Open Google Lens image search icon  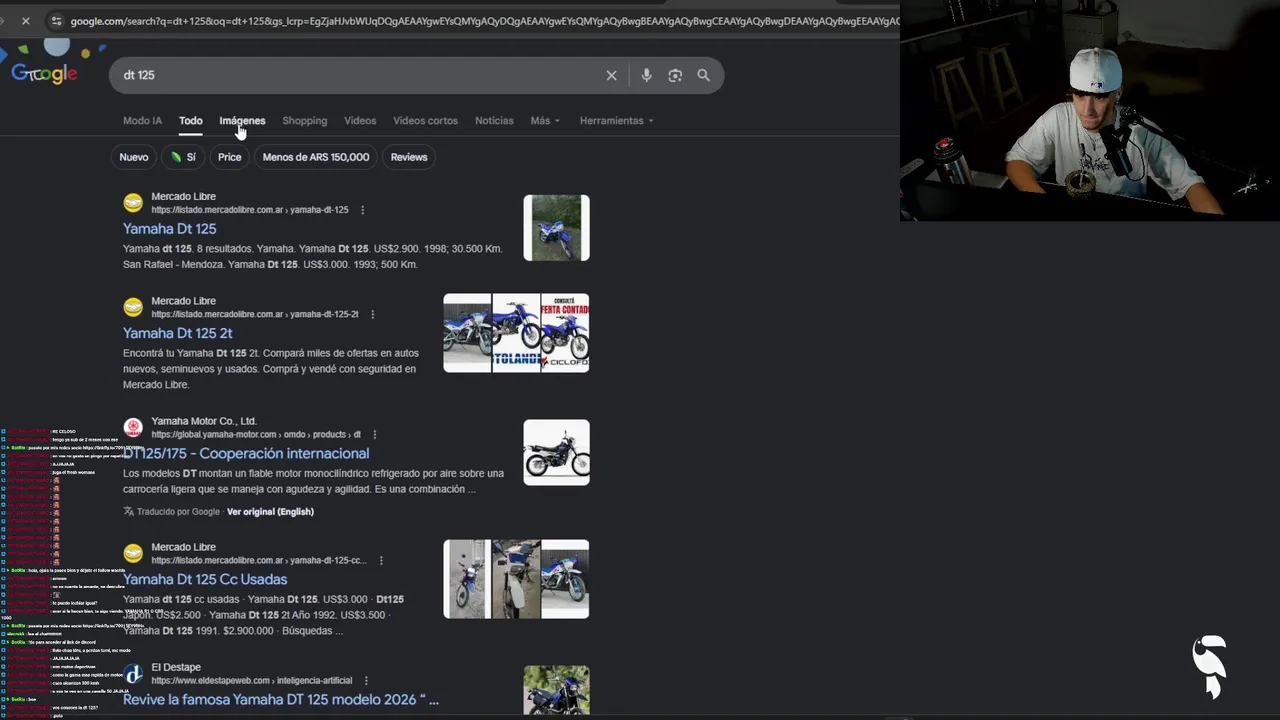[x=675, y=75]
